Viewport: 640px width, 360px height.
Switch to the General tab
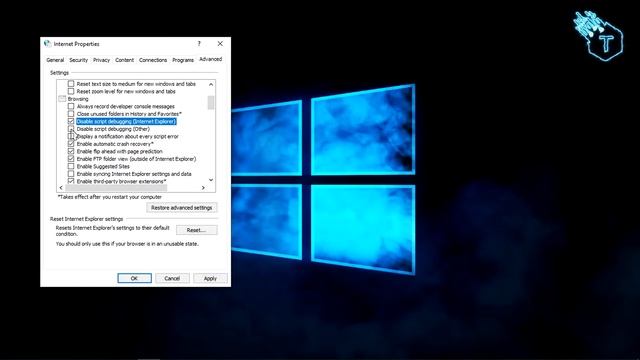pyautogui.click(x=55, y=60)
